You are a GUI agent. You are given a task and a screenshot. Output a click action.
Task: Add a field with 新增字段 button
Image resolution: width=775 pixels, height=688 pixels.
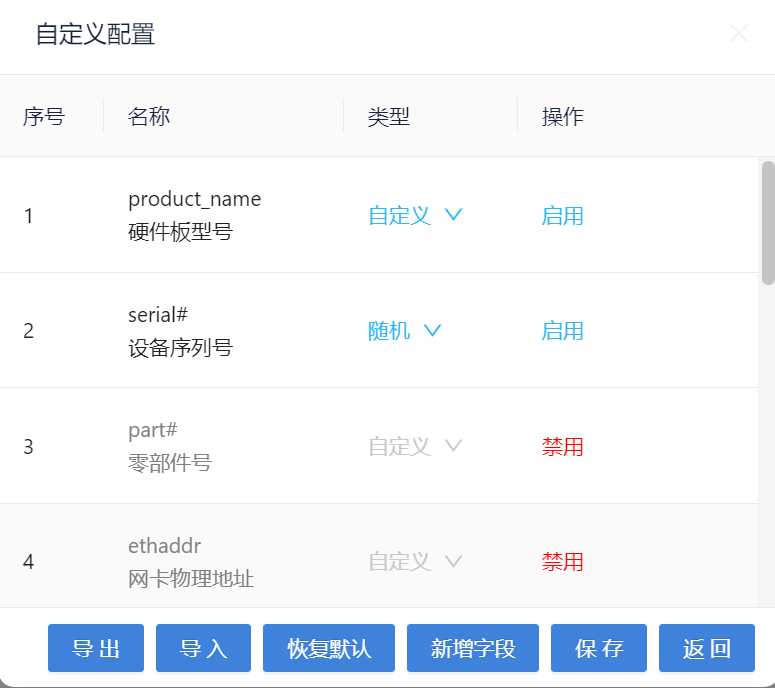[473, 648]
